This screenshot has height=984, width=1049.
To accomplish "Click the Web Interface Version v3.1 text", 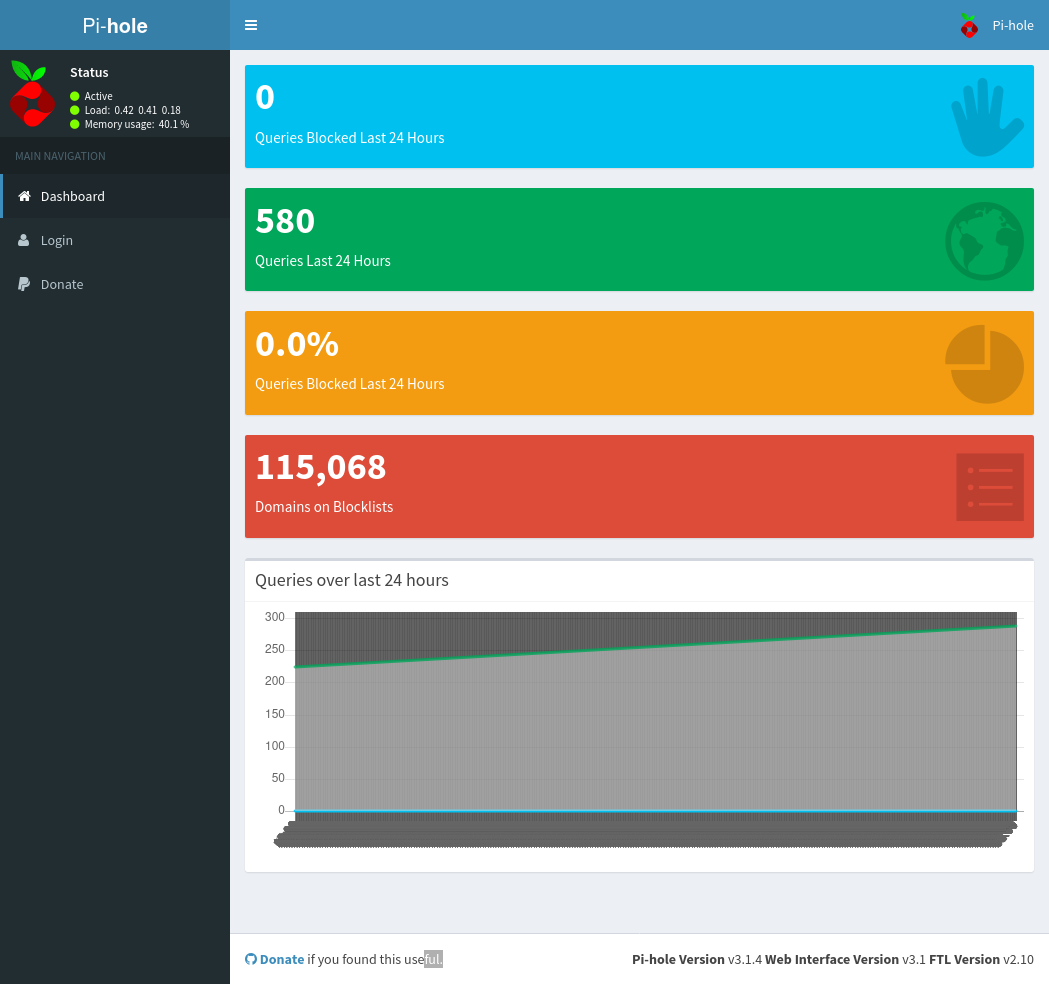I will 845,959.
